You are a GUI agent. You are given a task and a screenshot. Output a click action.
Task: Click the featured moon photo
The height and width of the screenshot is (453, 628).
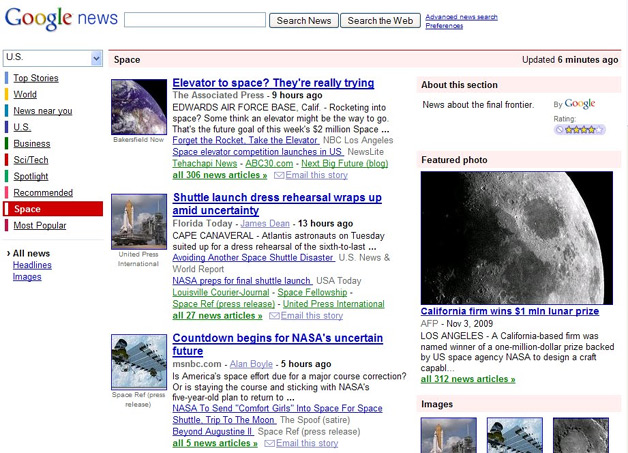point(516,237)
